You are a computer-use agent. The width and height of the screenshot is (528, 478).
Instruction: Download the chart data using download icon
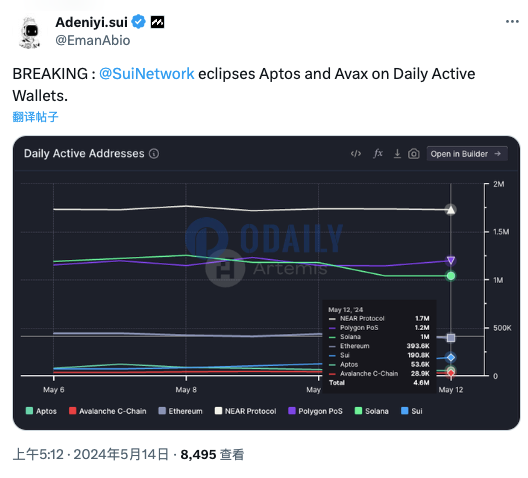pos(397,154)
